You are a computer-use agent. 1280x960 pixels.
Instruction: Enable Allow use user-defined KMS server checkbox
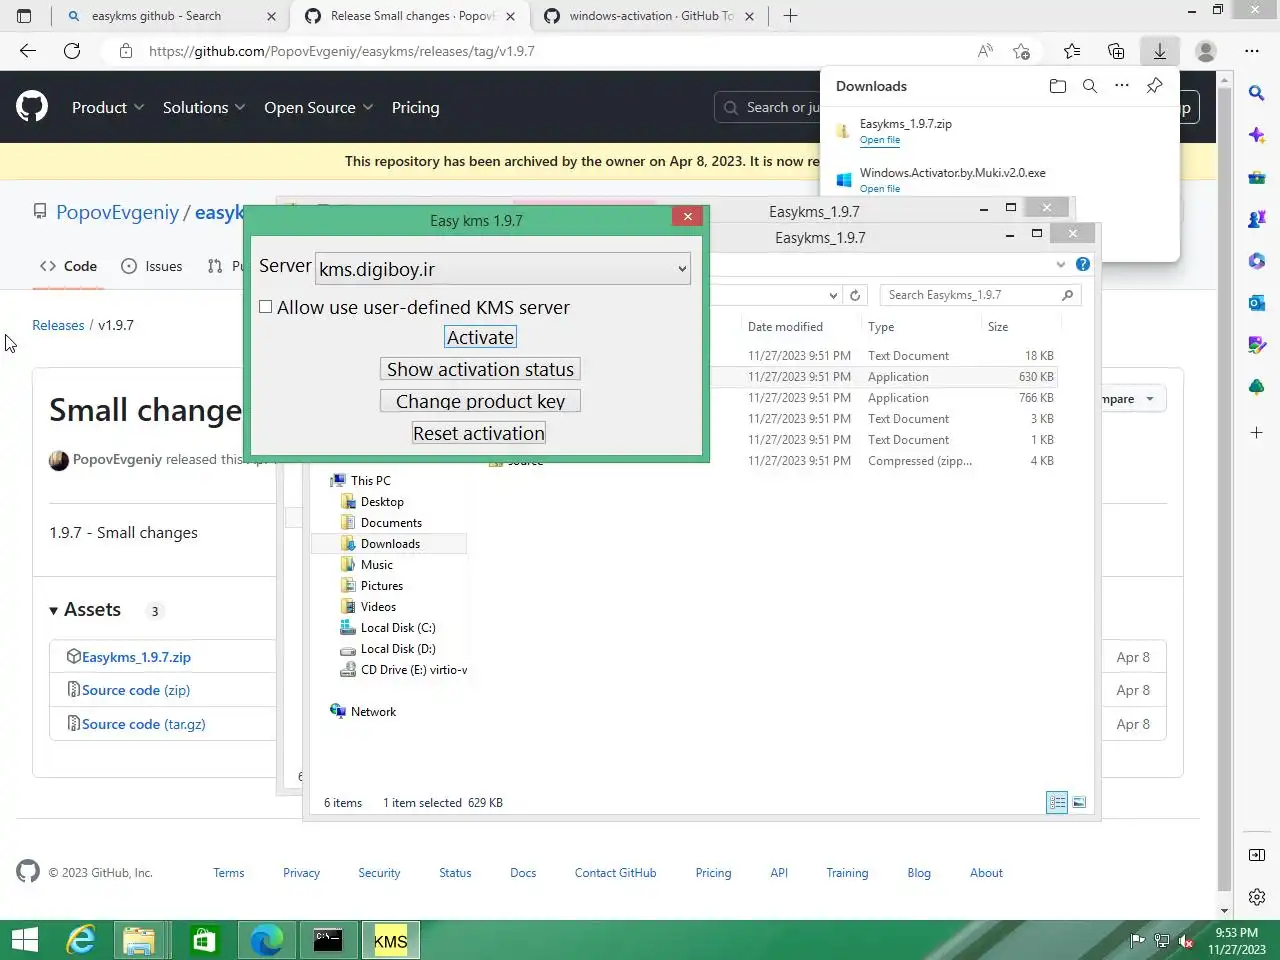(x=266, y=307)
